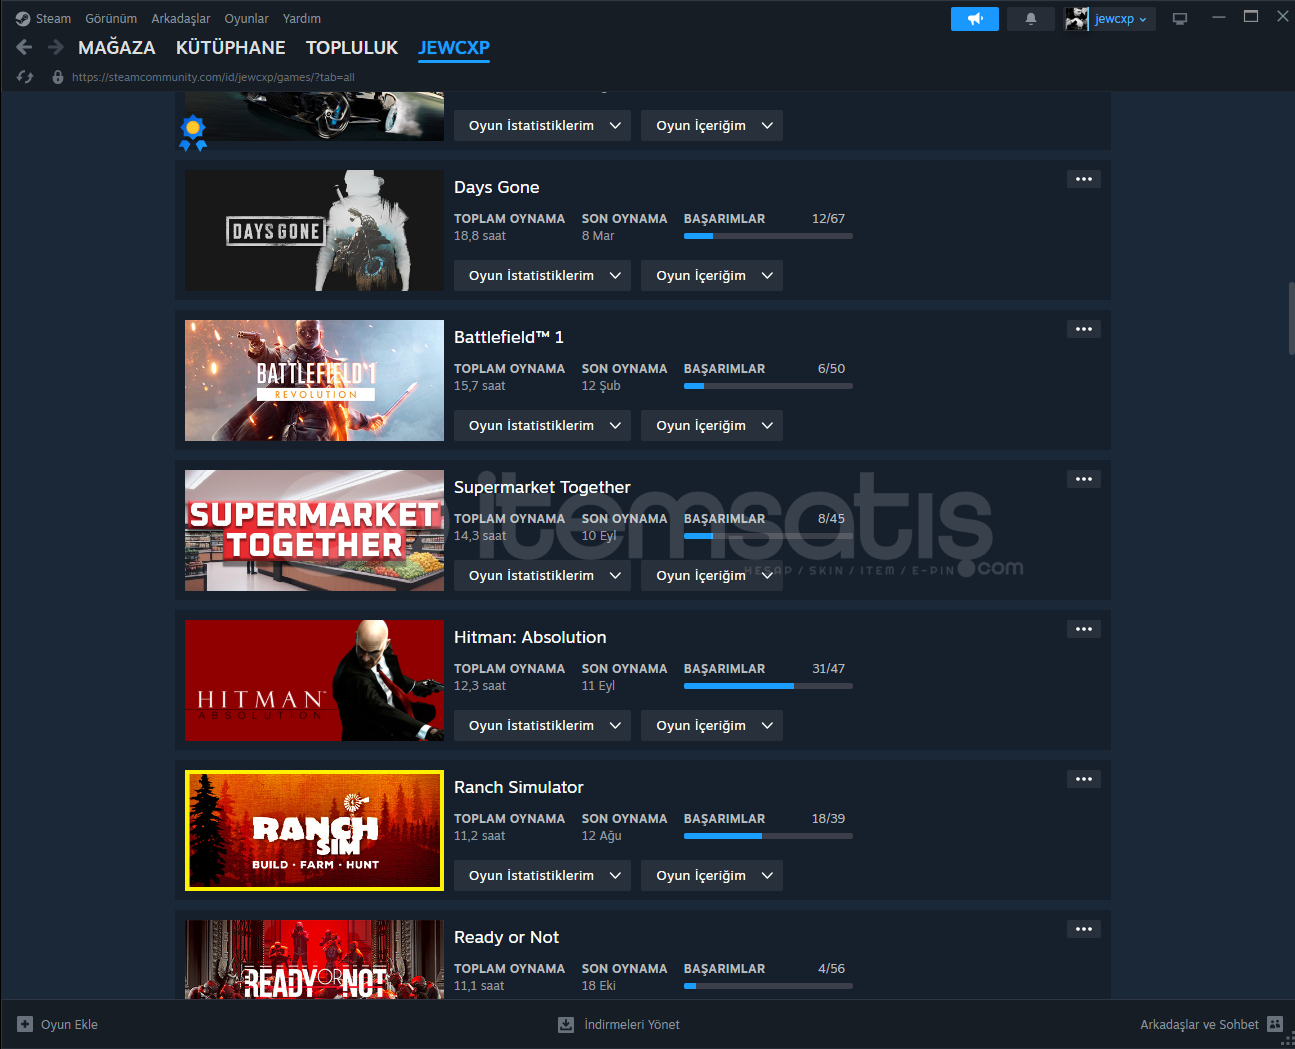Open the Supermarket Together title link

click(x=542, y=487)
